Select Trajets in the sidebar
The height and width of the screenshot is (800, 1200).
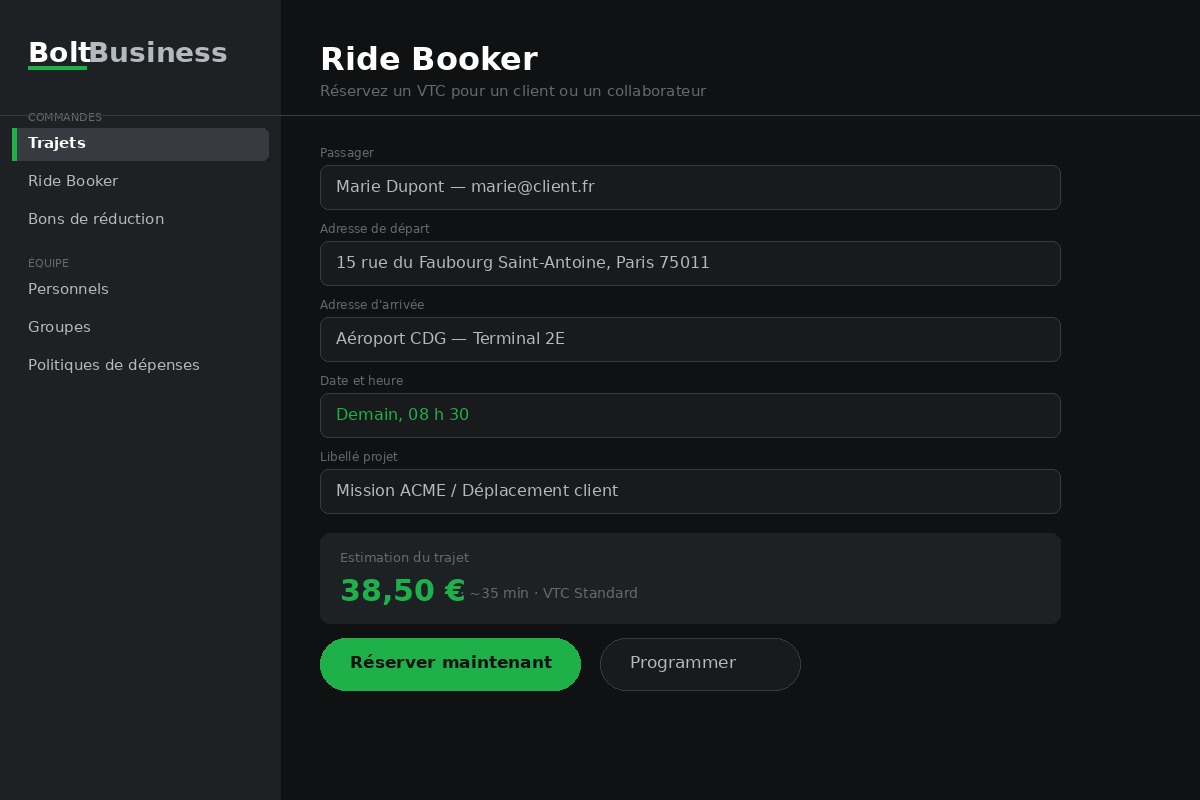point(56,143)
